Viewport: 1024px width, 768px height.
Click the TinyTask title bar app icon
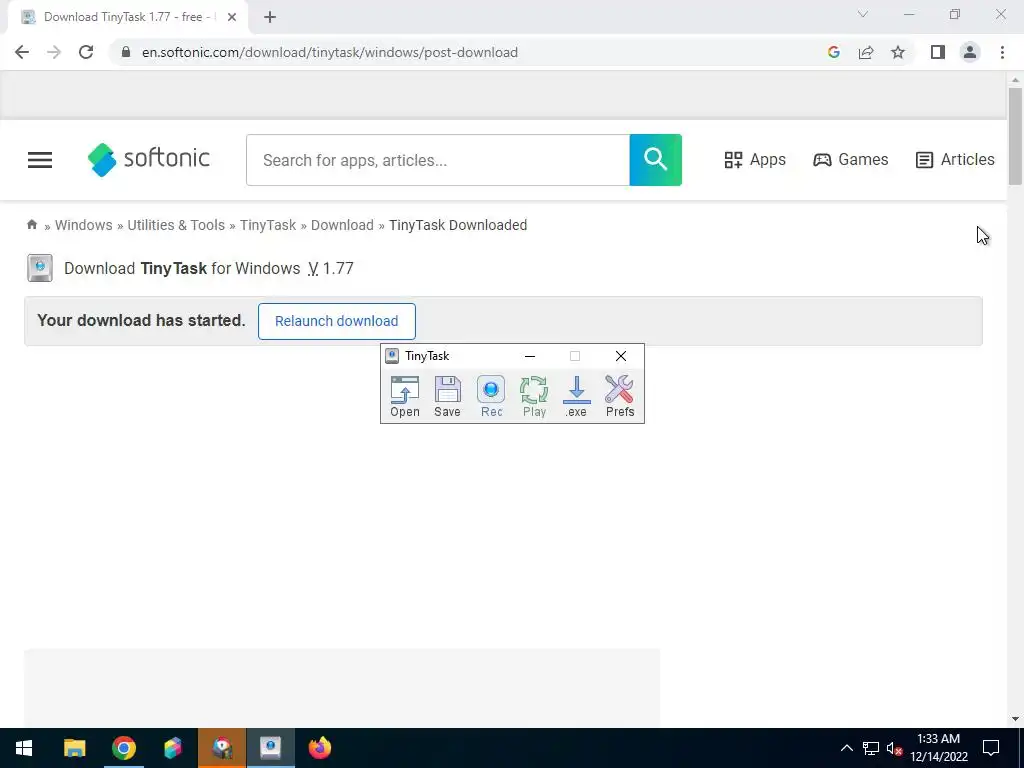(392, 356)
